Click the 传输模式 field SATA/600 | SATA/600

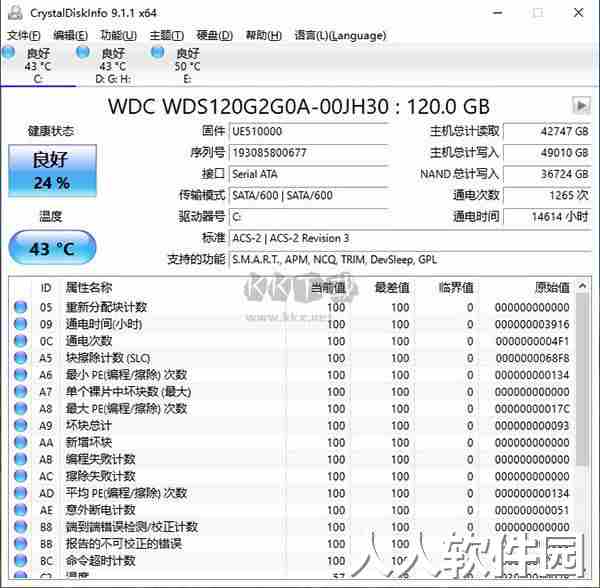click(x=309, y=195)
